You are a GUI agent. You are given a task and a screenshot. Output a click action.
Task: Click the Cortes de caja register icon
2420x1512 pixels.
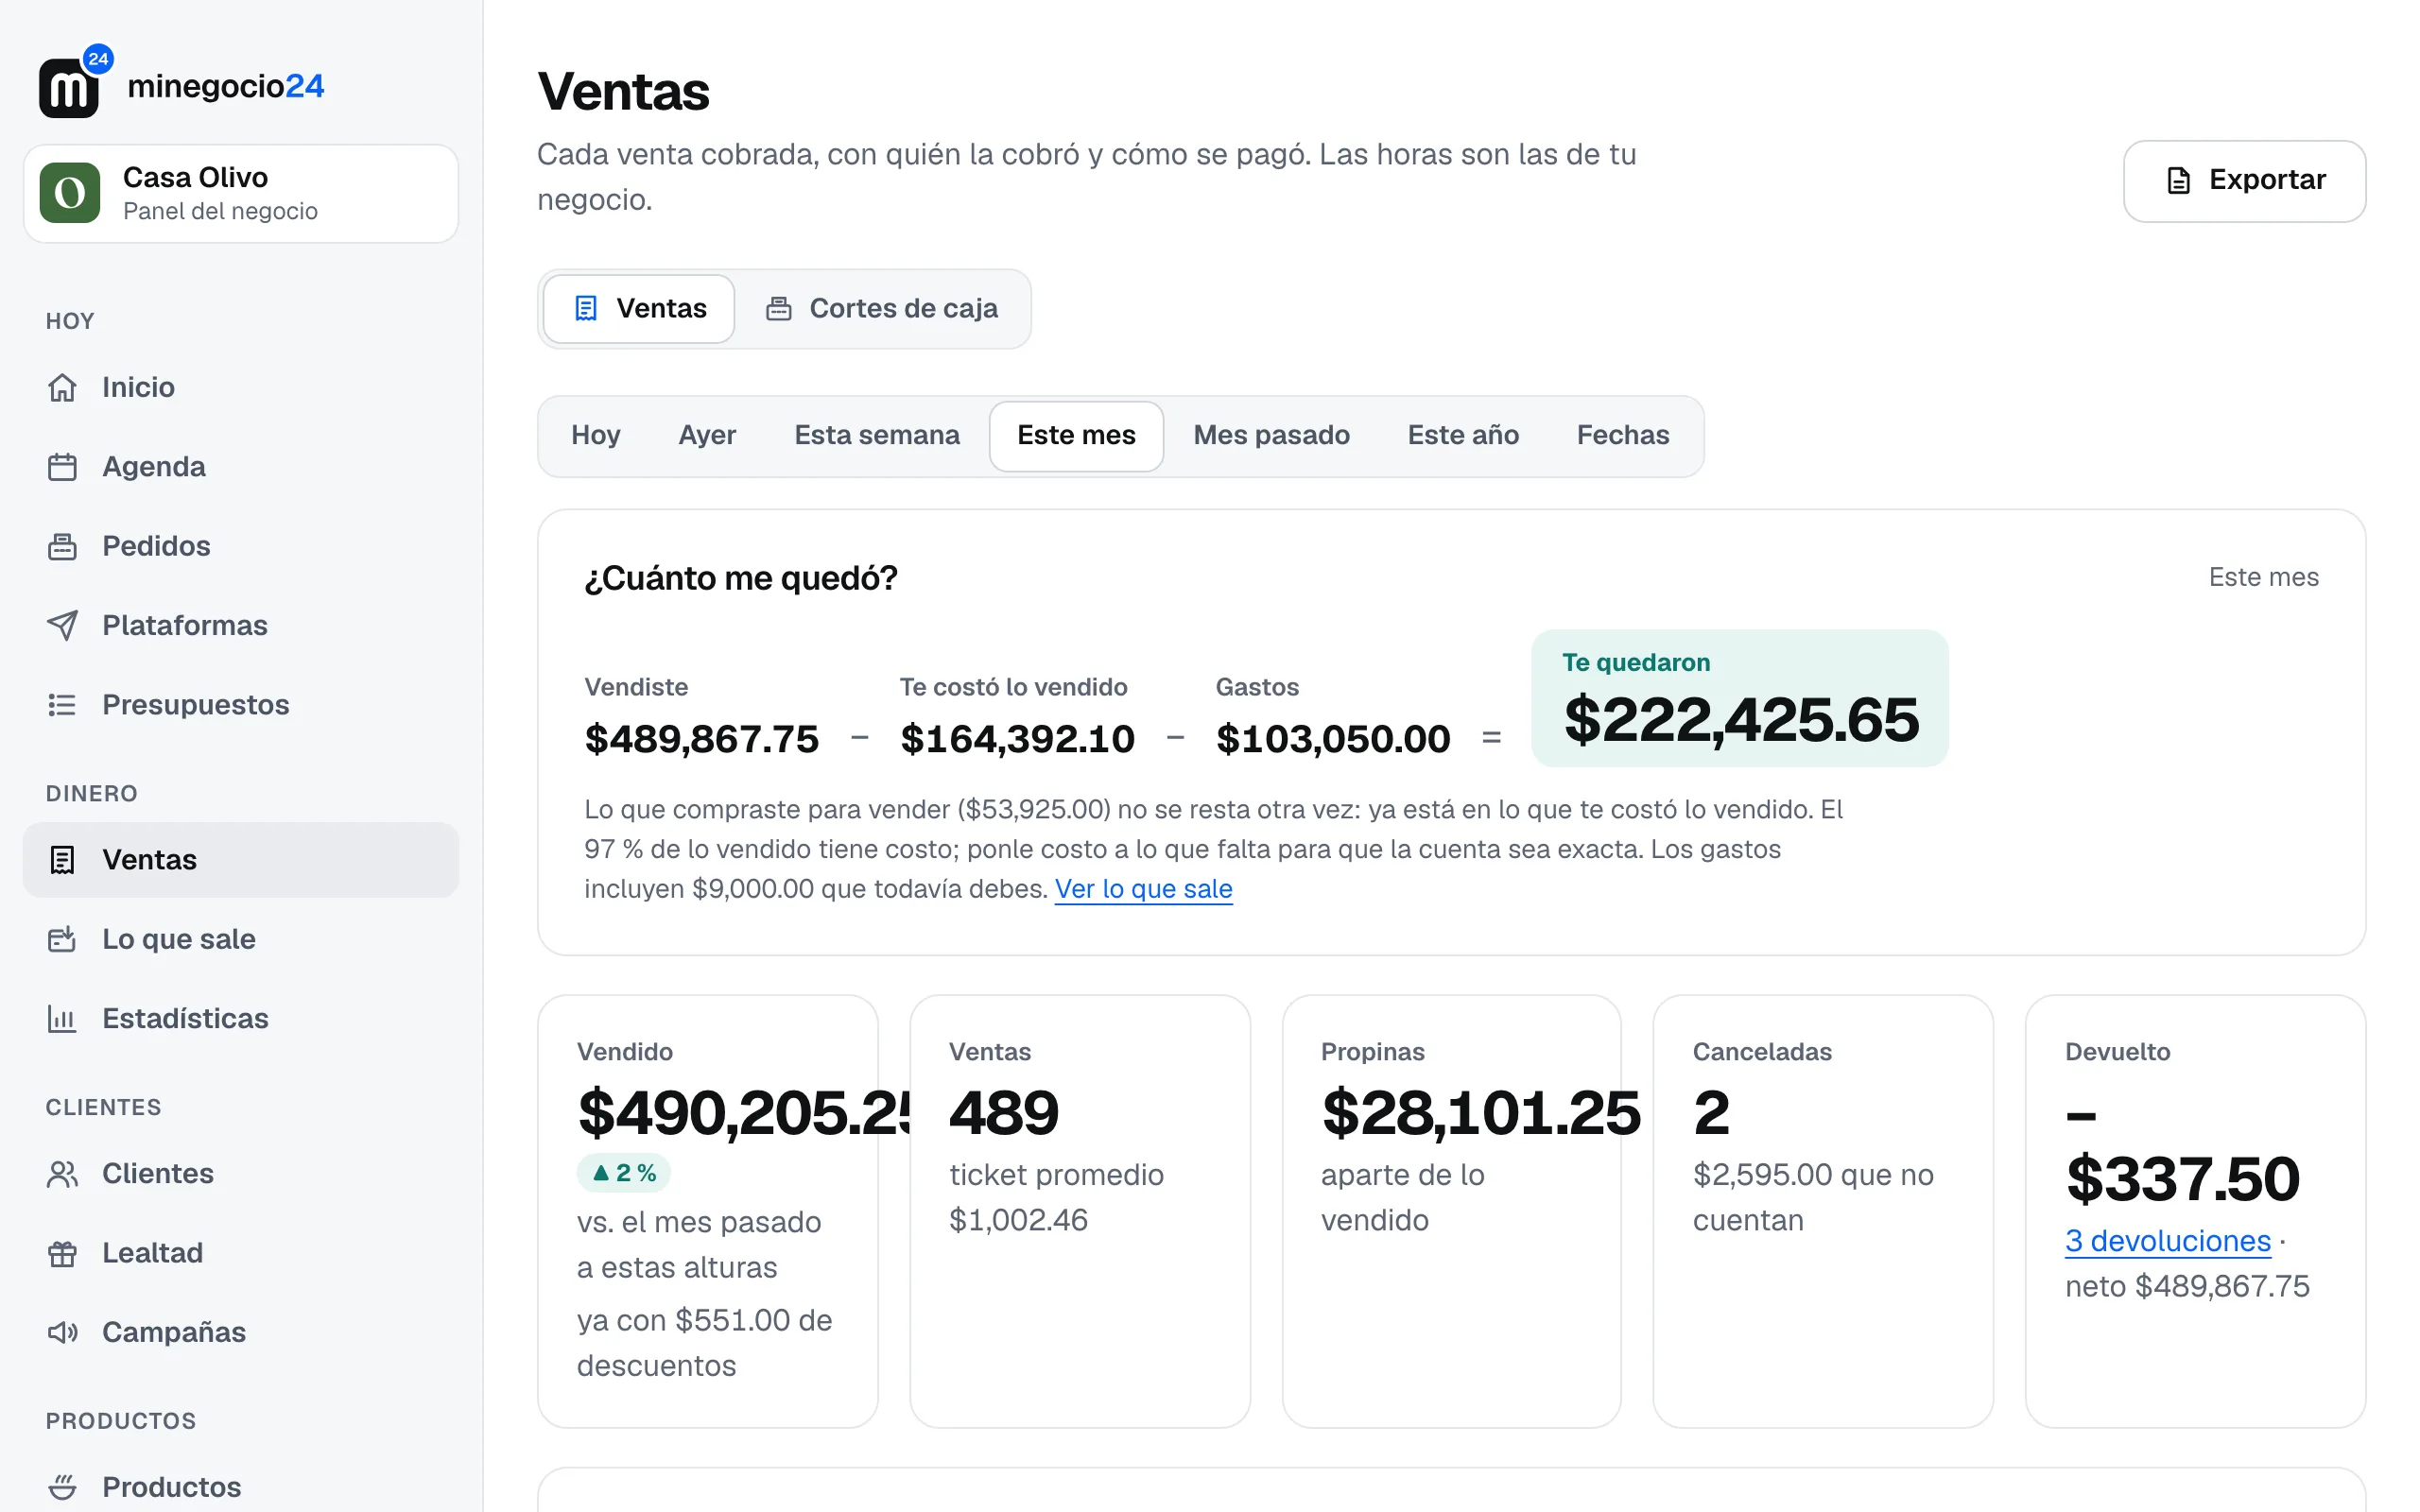point(779,308)
